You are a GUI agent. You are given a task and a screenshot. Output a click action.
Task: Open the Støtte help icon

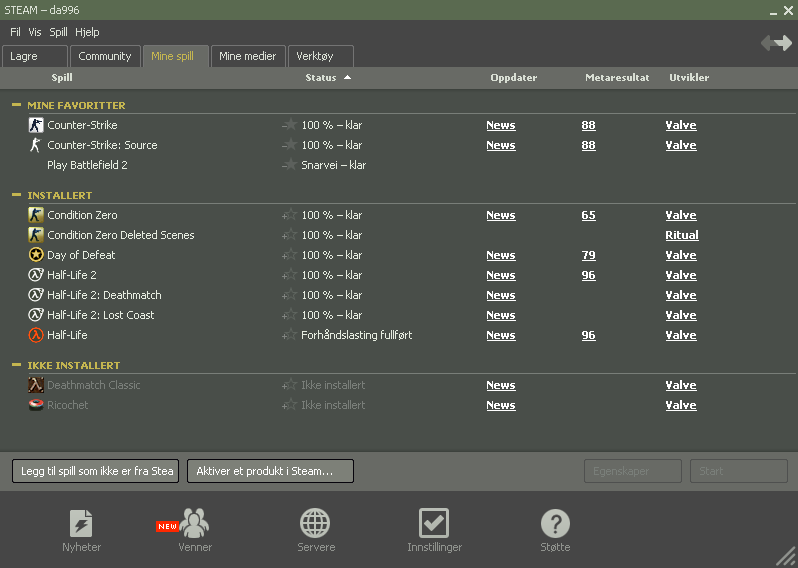click(555, 523)
